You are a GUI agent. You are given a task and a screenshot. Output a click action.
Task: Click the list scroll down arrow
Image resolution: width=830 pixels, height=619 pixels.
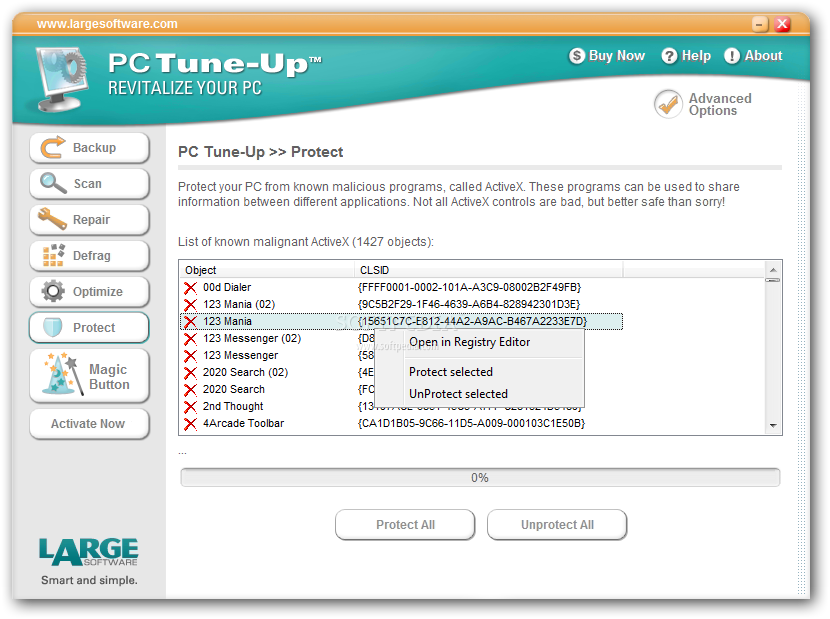pos(773,425)
